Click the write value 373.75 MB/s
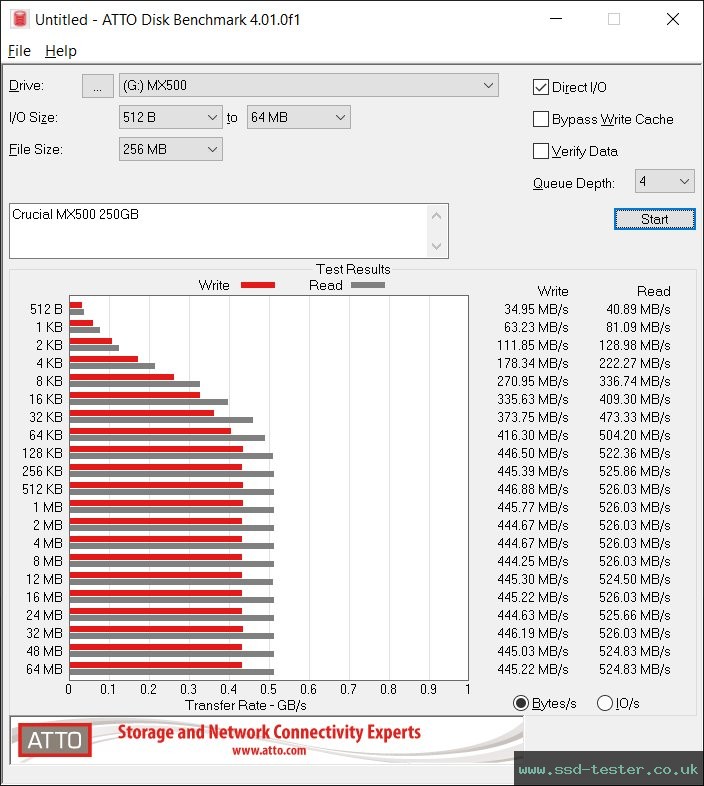This screenshot has height=786, width=704. 533,418
